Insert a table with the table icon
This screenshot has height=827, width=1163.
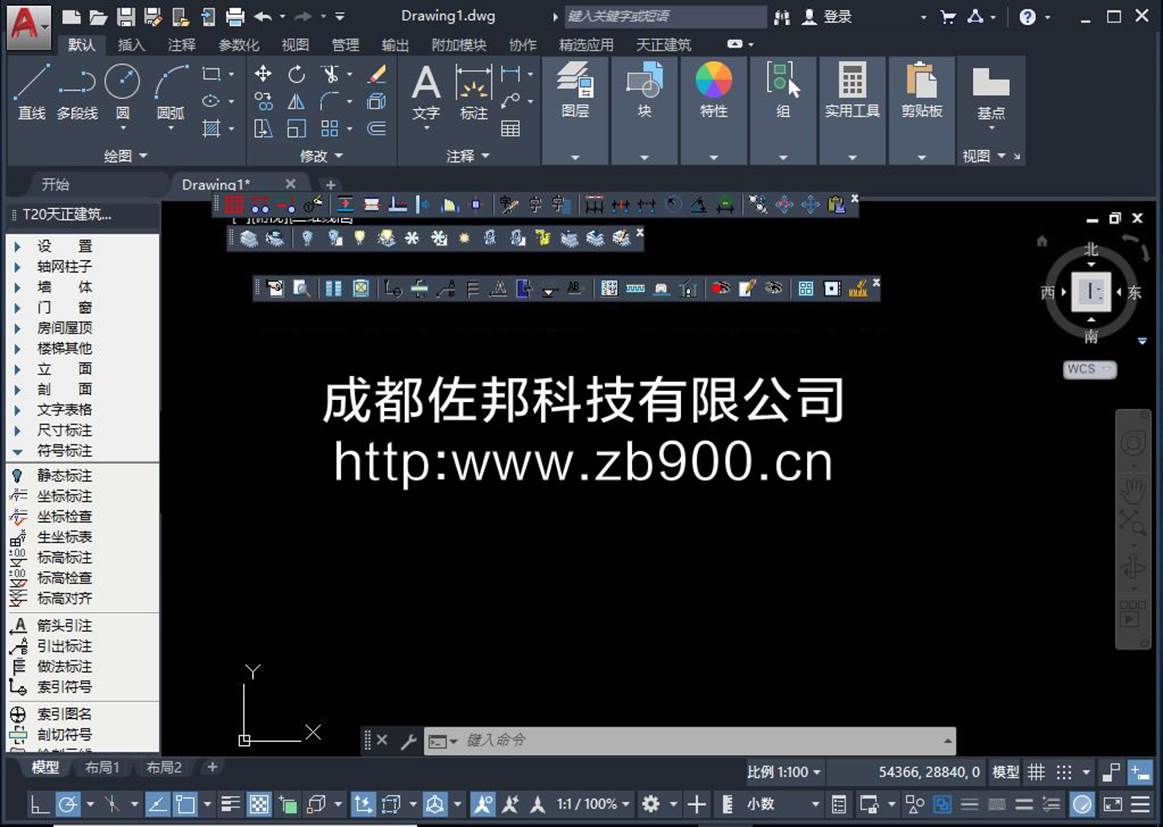[510, 128]
